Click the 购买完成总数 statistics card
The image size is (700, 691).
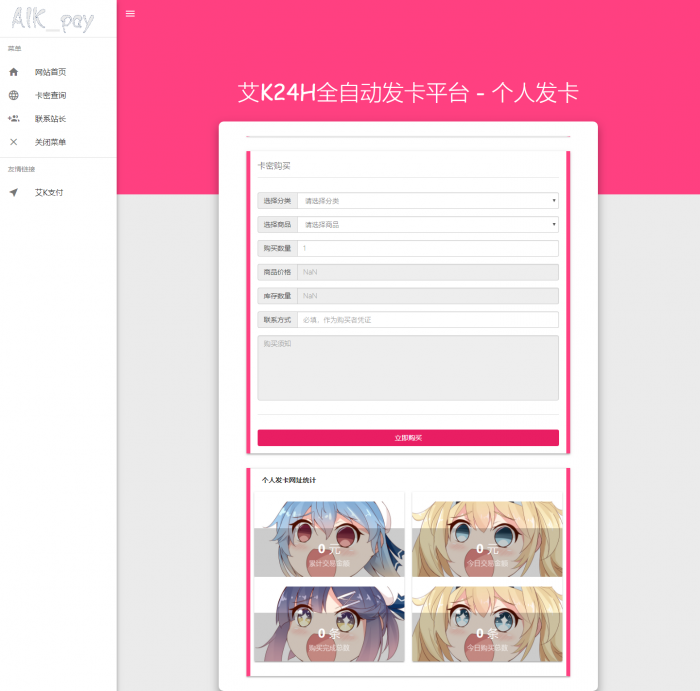coord(329,622)
